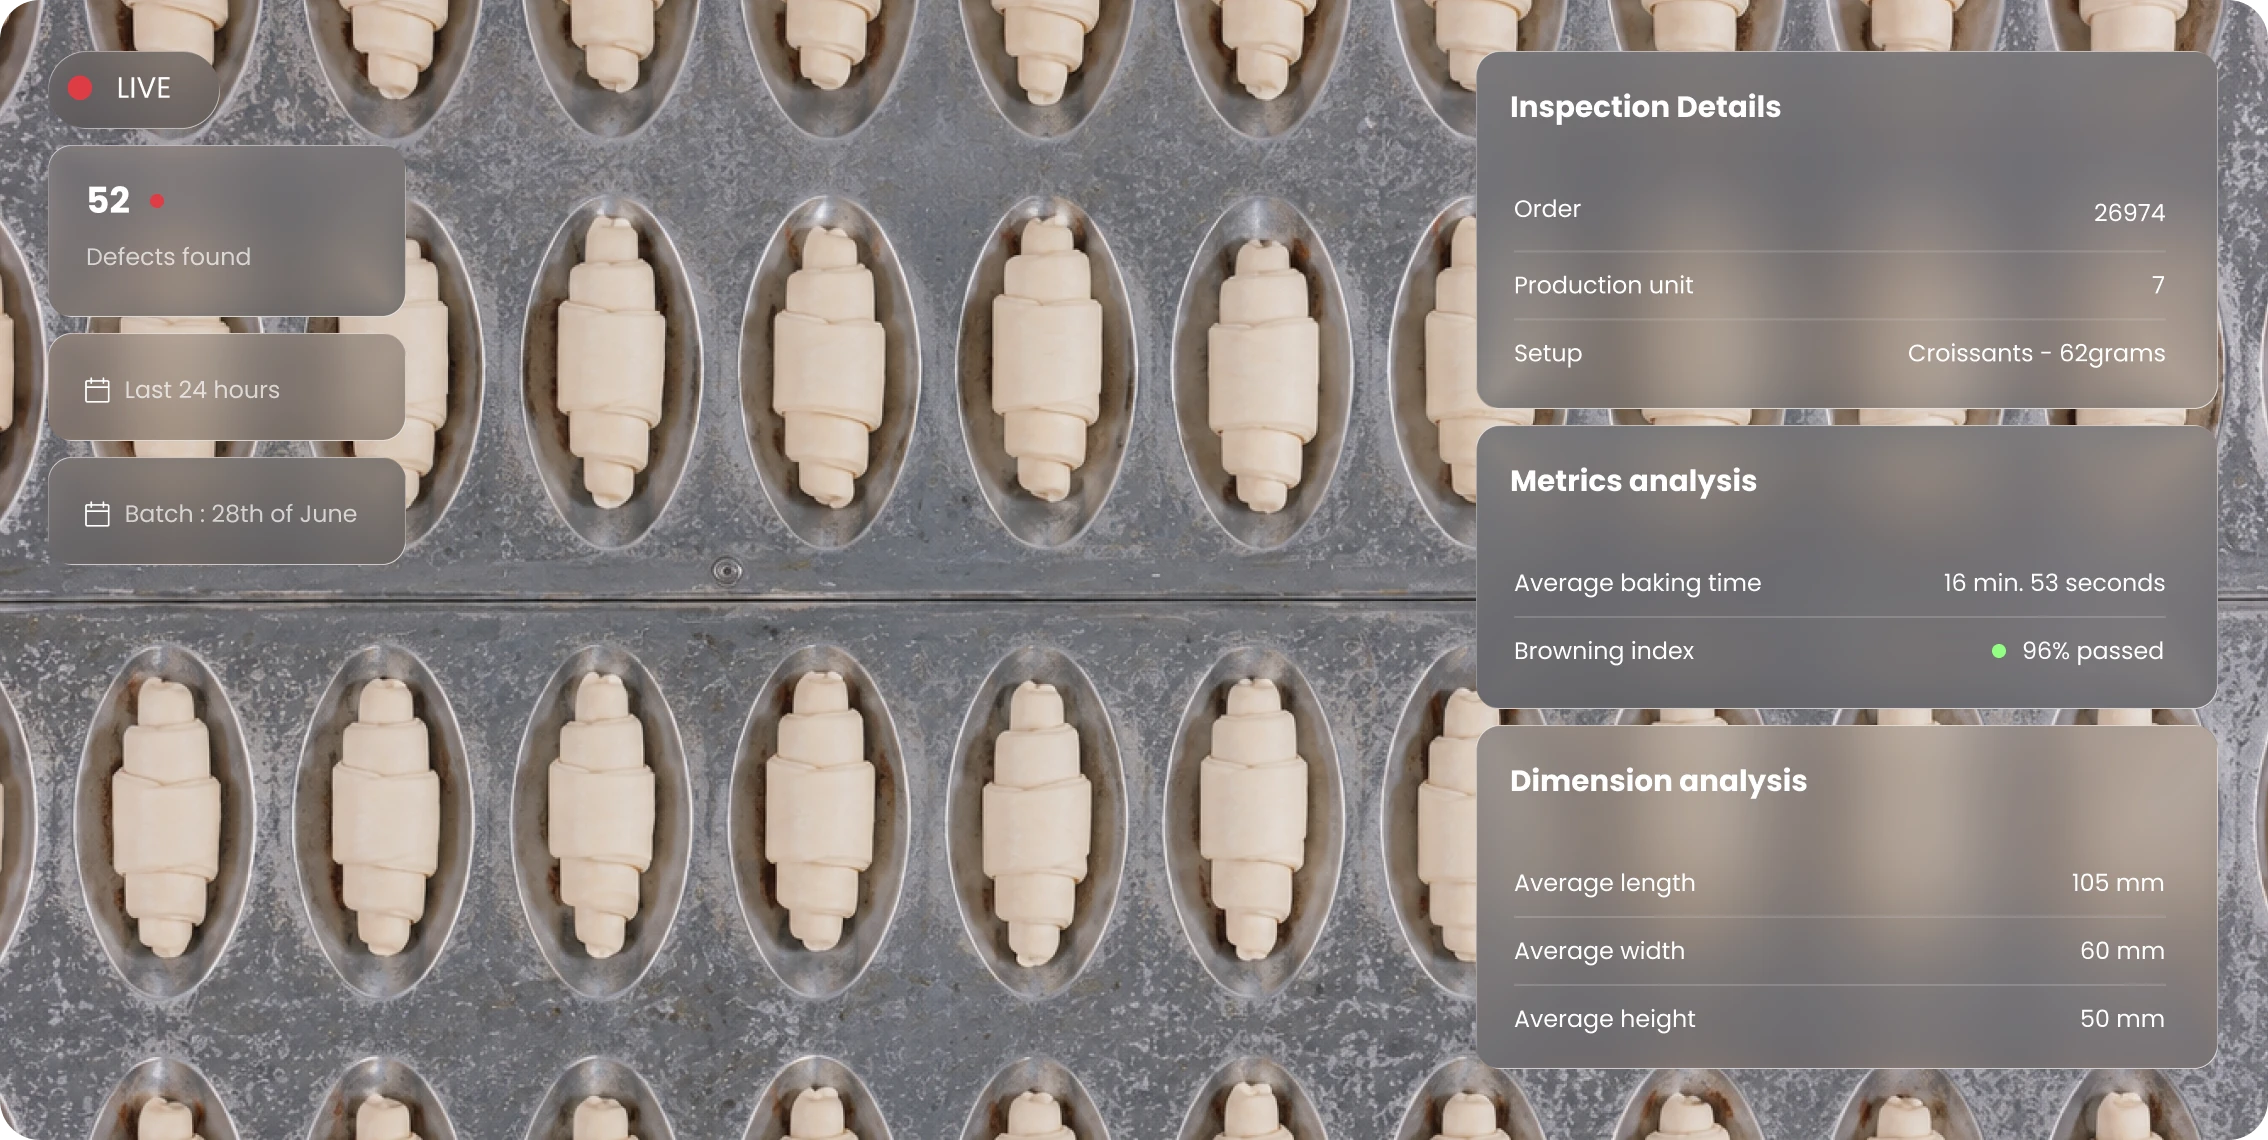Click the red LIVE recording dot
This screenshot has width=2268, height=1140.
click(81, 89)
